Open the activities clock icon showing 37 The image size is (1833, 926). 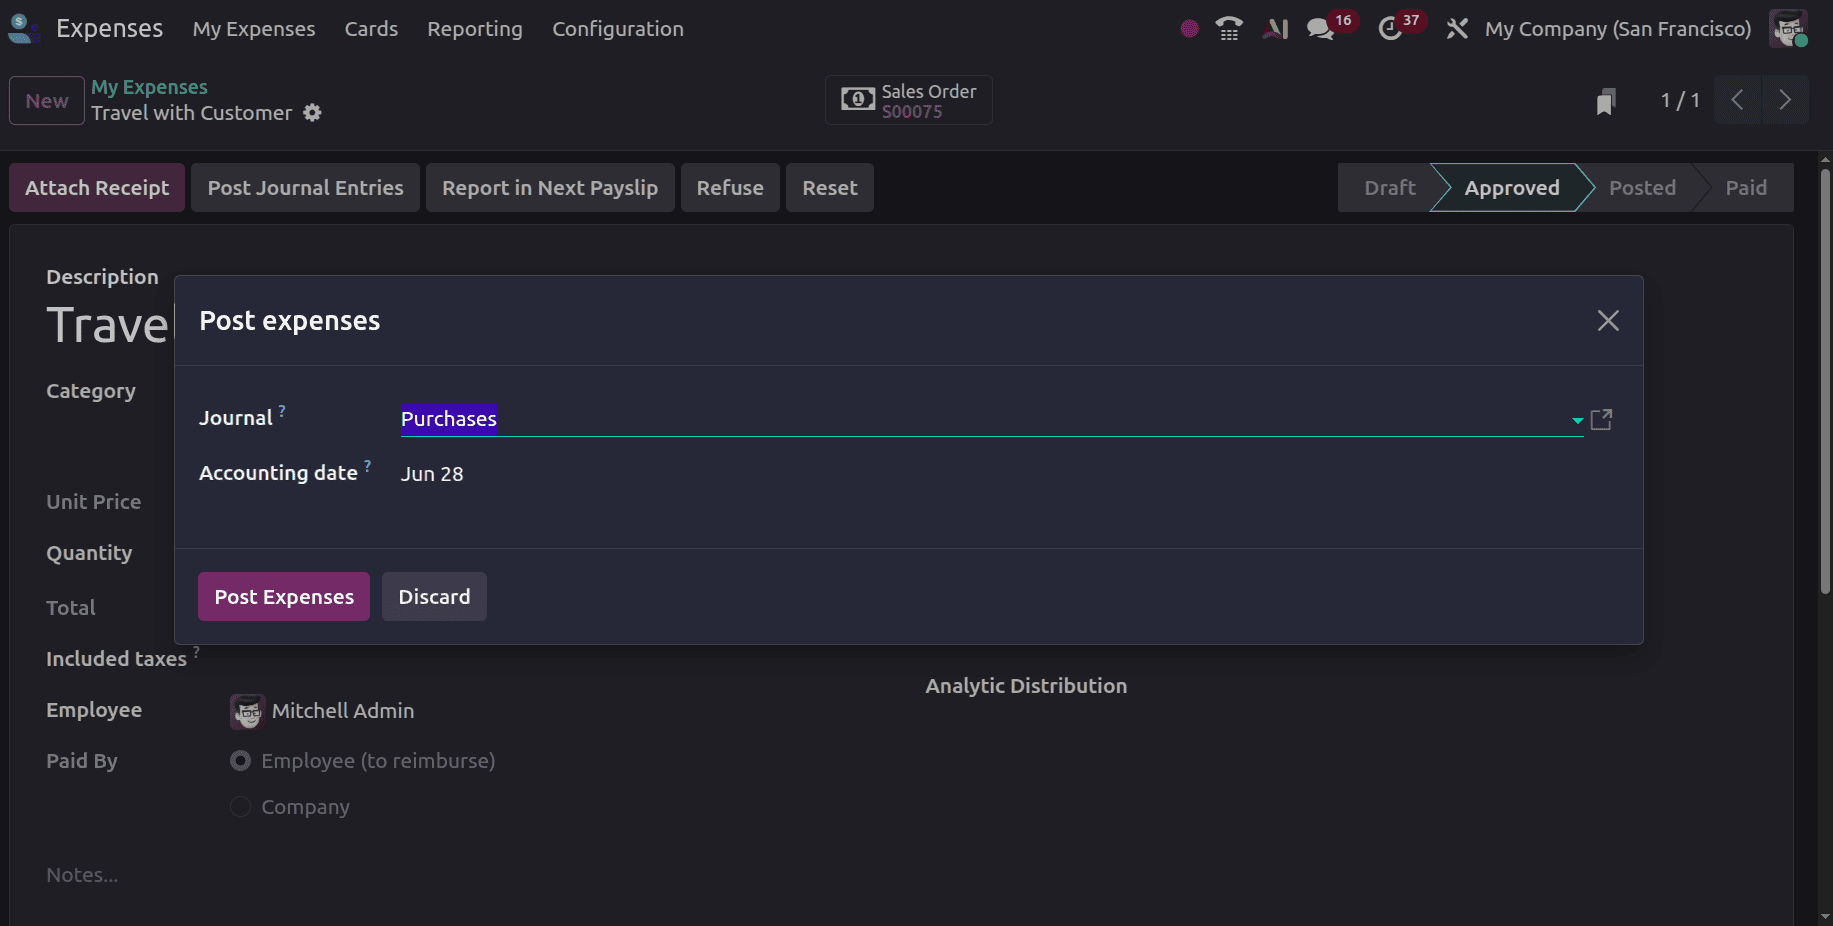click(1390, 29)
